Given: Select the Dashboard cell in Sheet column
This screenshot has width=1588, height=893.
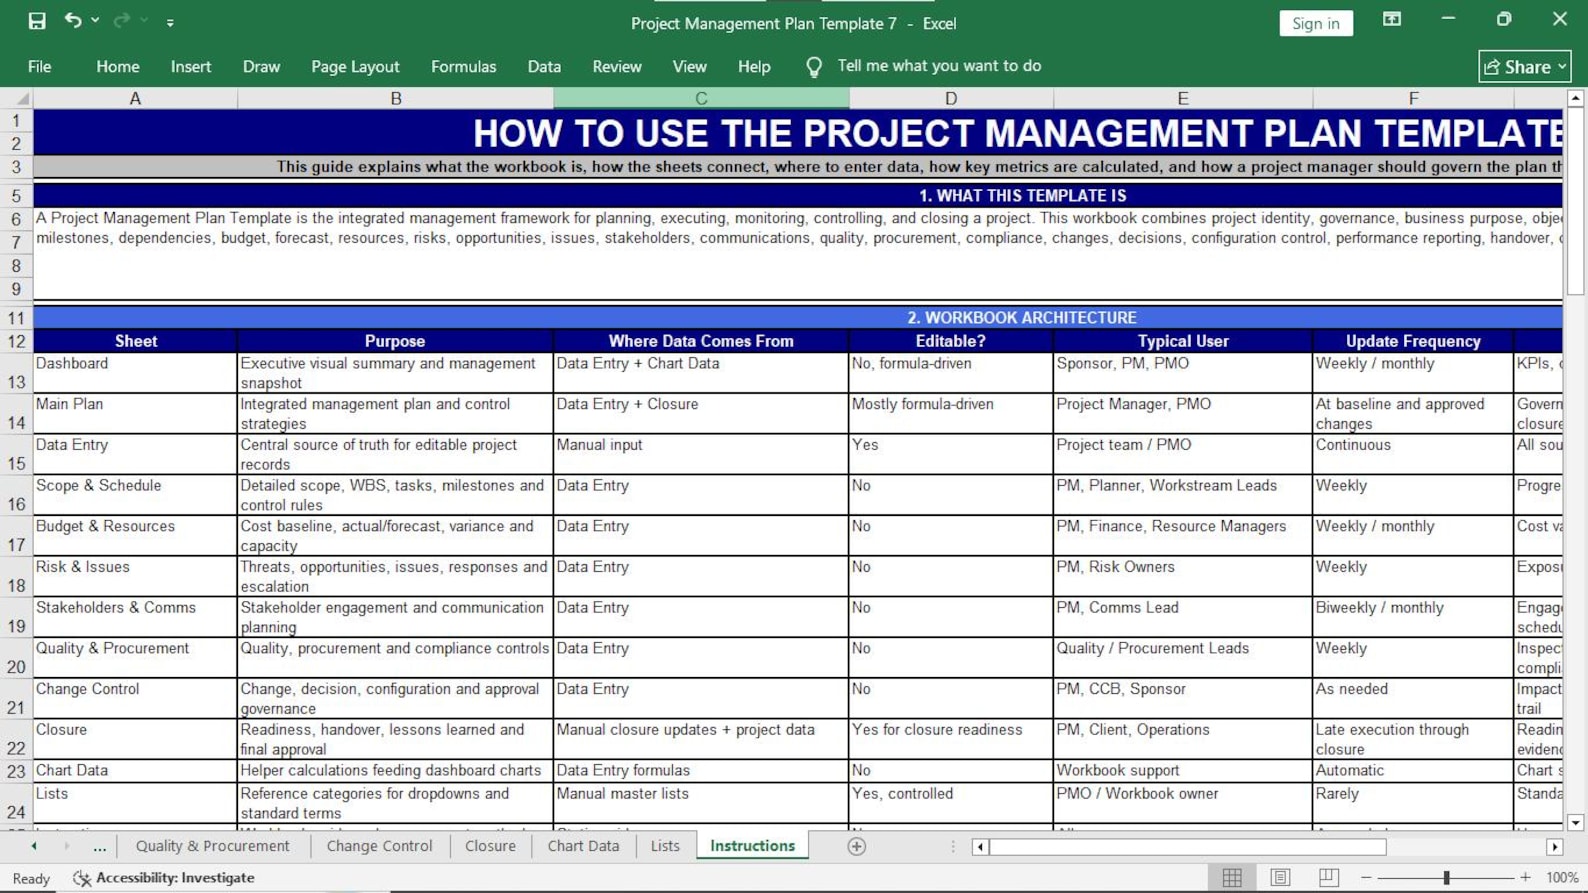Looking at the screenshot, I should click(135, 373).
